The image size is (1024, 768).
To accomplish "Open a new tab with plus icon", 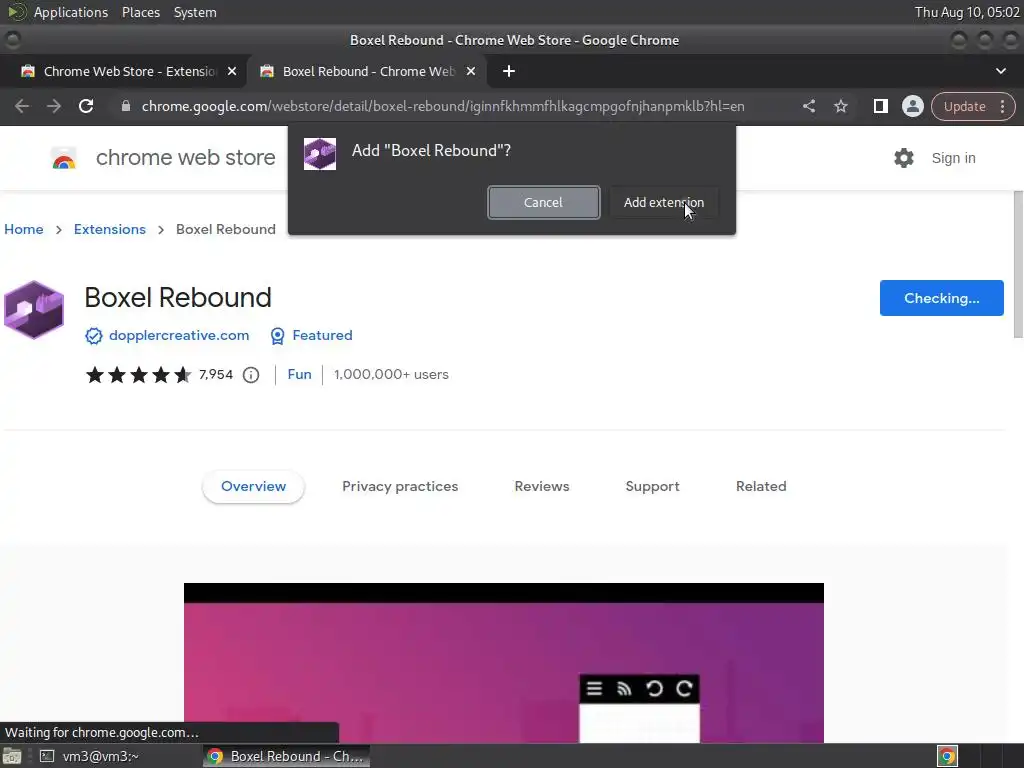I will pyautogui.click(x=509, y=71).
